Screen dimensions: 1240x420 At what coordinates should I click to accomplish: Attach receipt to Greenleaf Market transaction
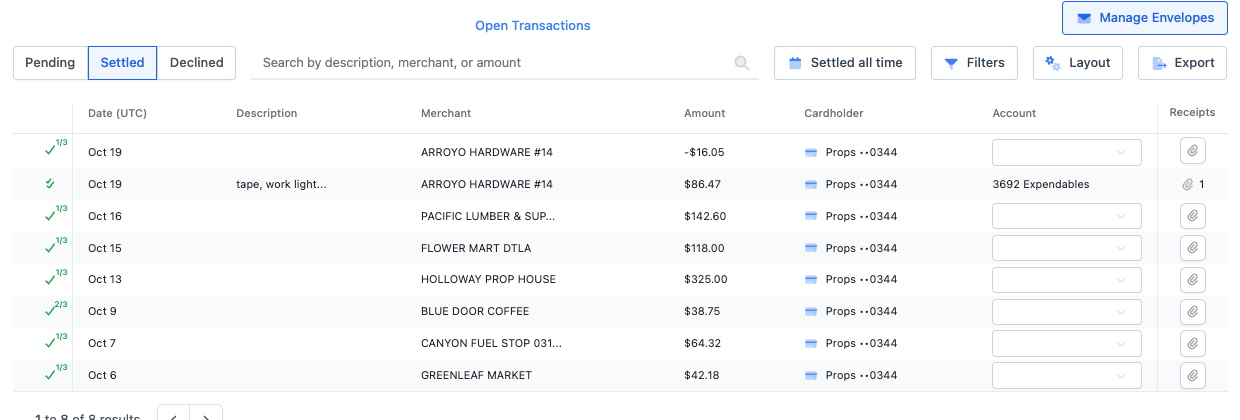pos(1192,375)
